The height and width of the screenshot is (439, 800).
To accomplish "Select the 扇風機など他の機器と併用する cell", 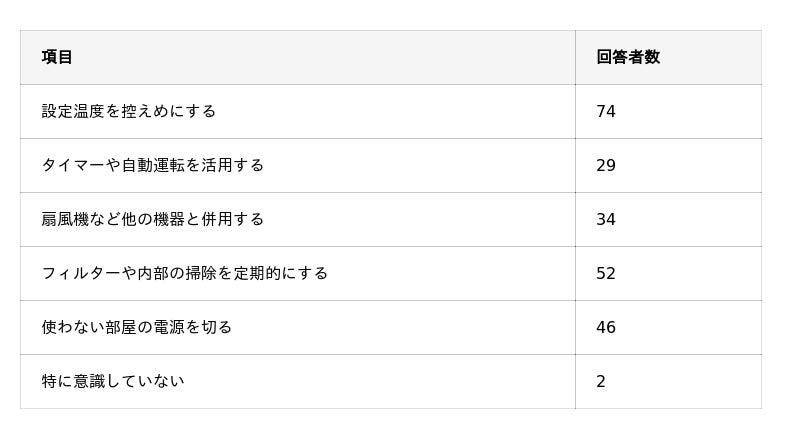I will coord(153,219).
